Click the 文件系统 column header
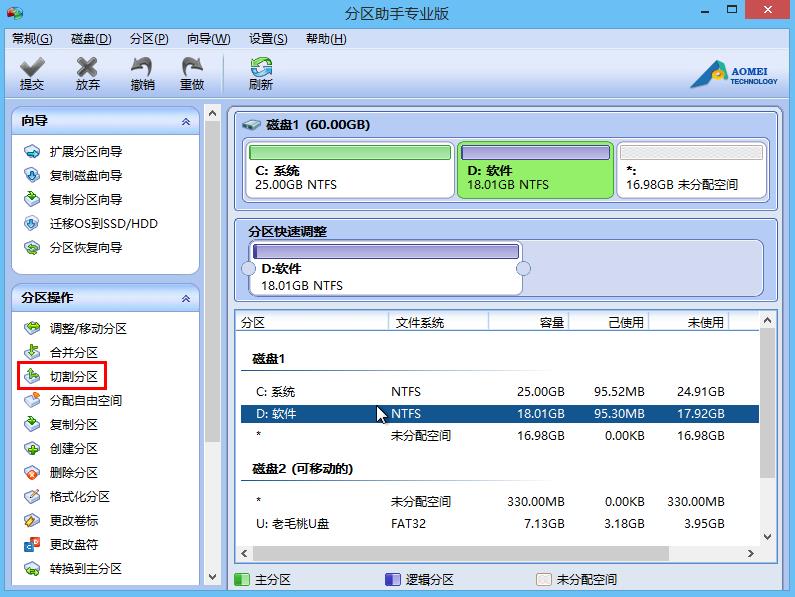This screenshot has height=597, width=795. [x=438, y=323]
